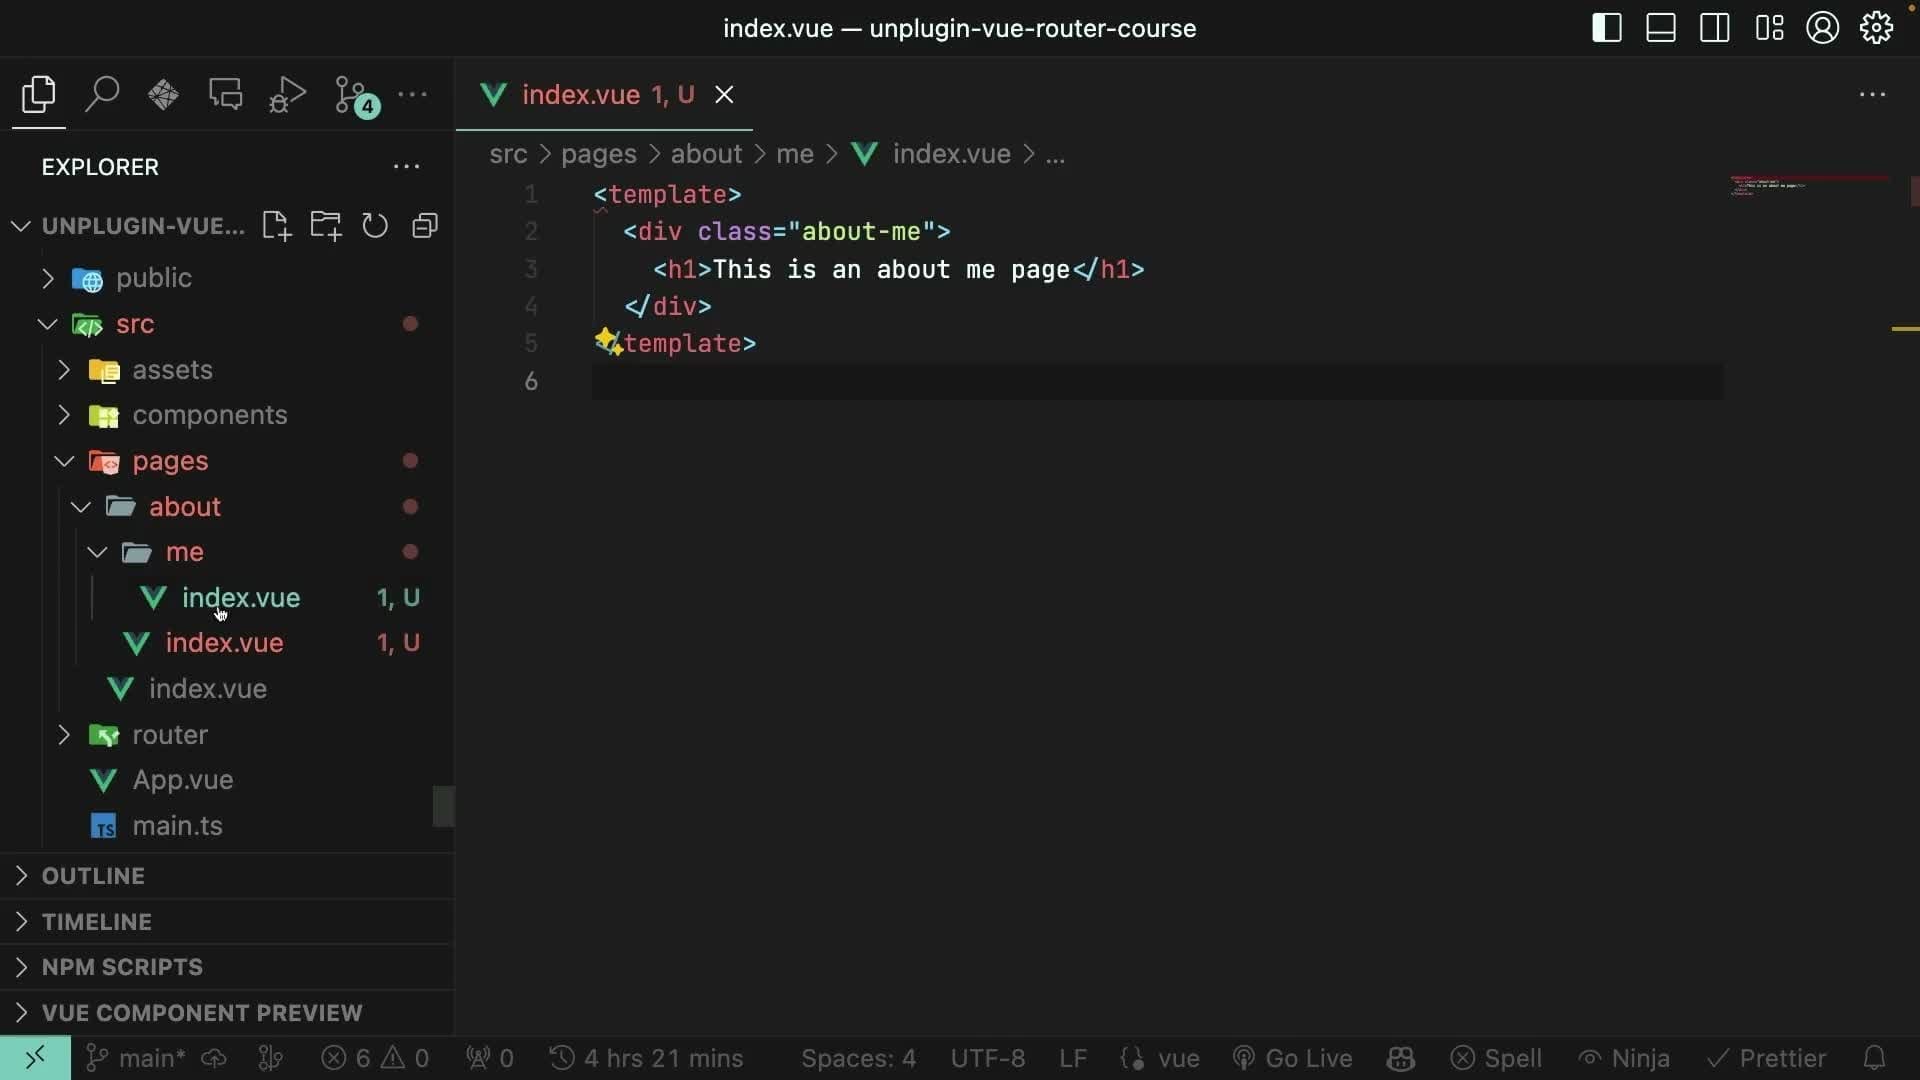Change language mode vue
The width and height of the screenshot is (1920, 1080).
click(1160, 1058)
